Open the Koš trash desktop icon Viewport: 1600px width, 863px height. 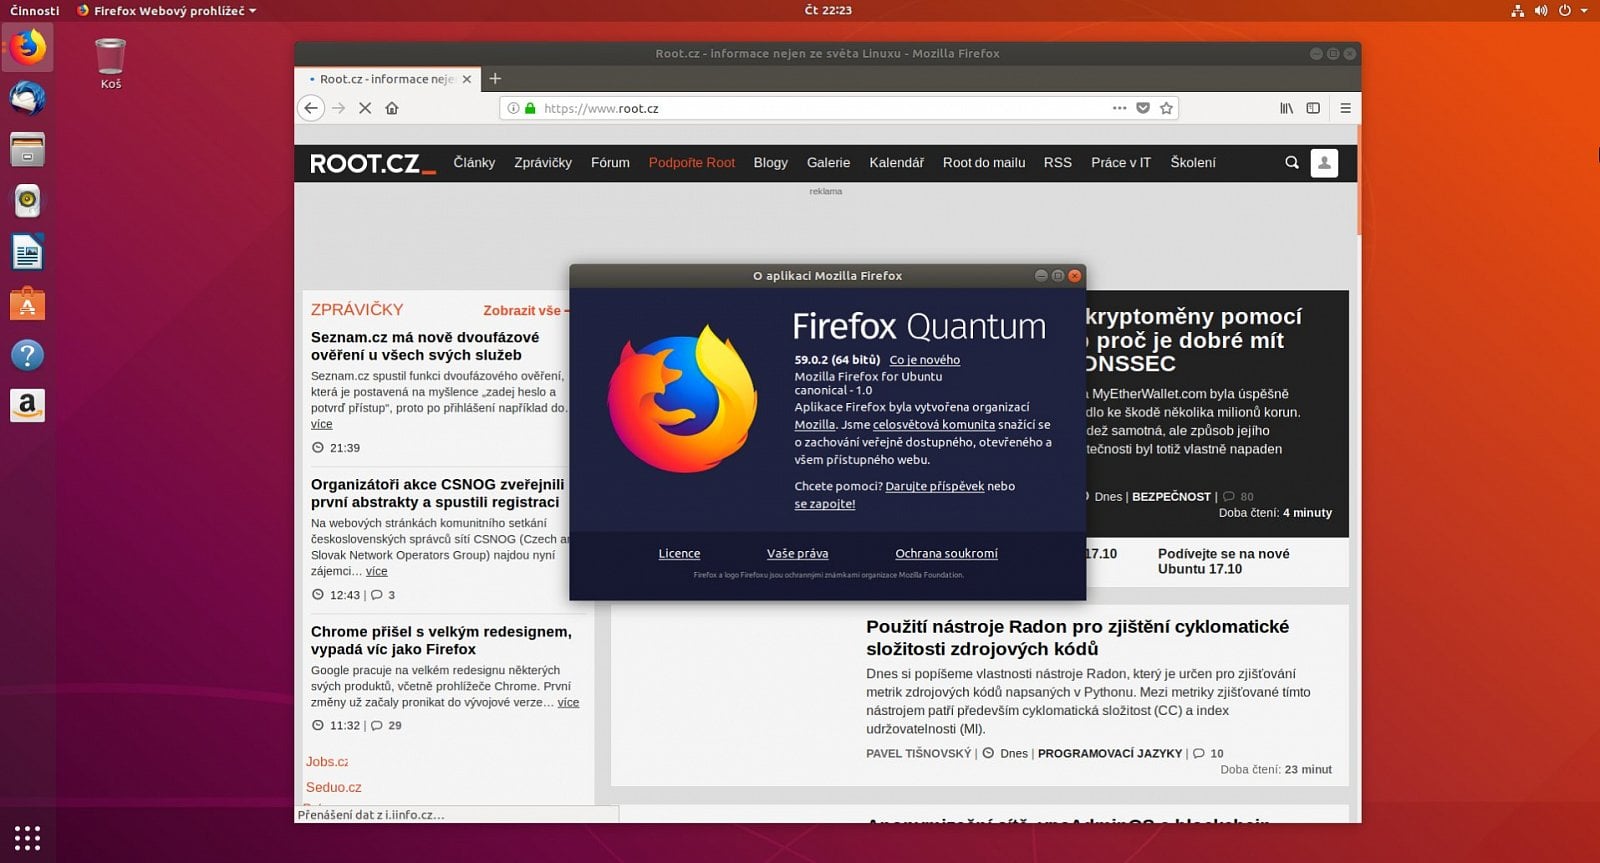point(110,63)
